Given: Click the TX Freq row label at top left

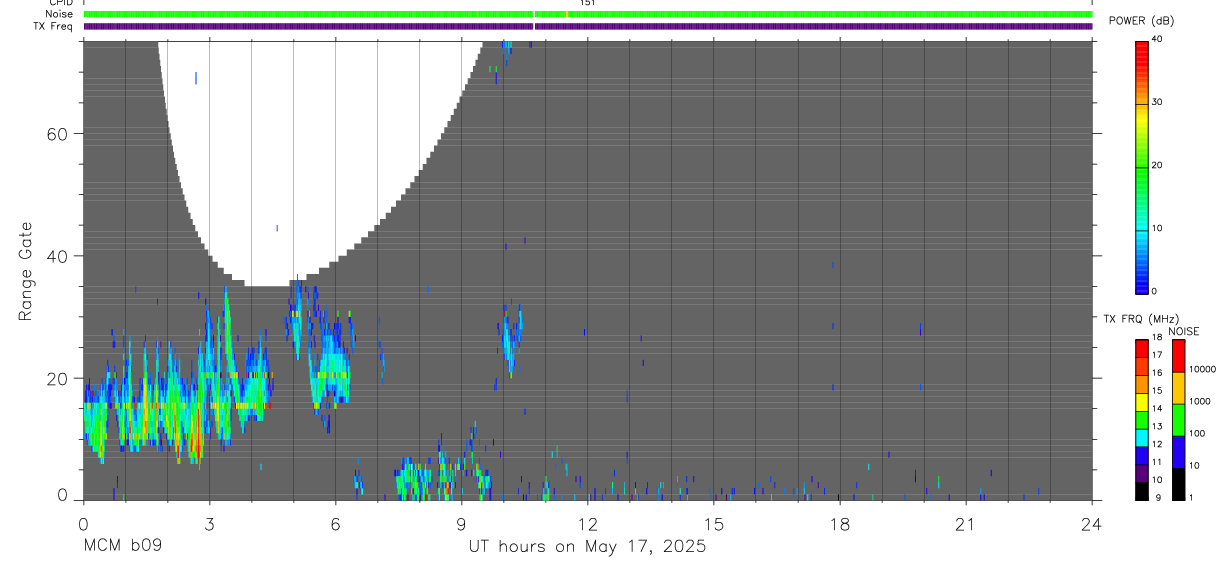Looking at the screenshot, I should (x=53, y=26).
